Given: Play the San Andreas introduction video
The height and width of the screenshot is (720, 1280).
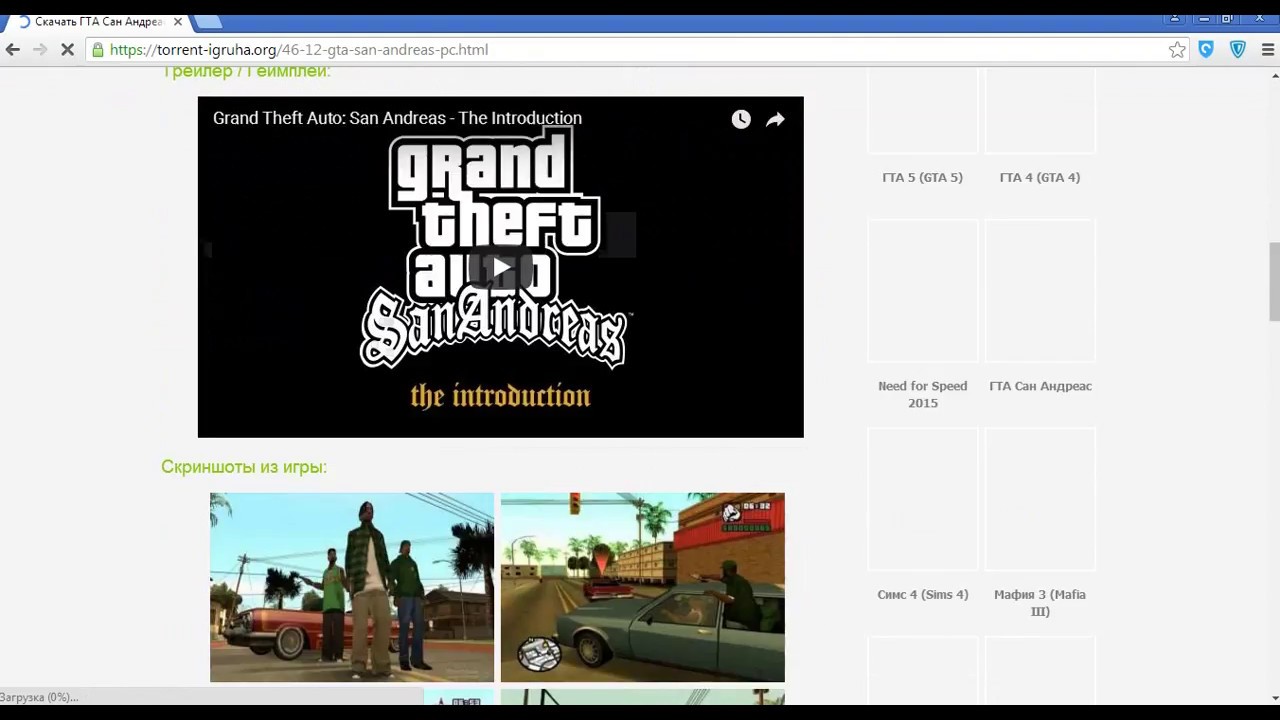Looking at the screenshot, I should click(500, 267).
